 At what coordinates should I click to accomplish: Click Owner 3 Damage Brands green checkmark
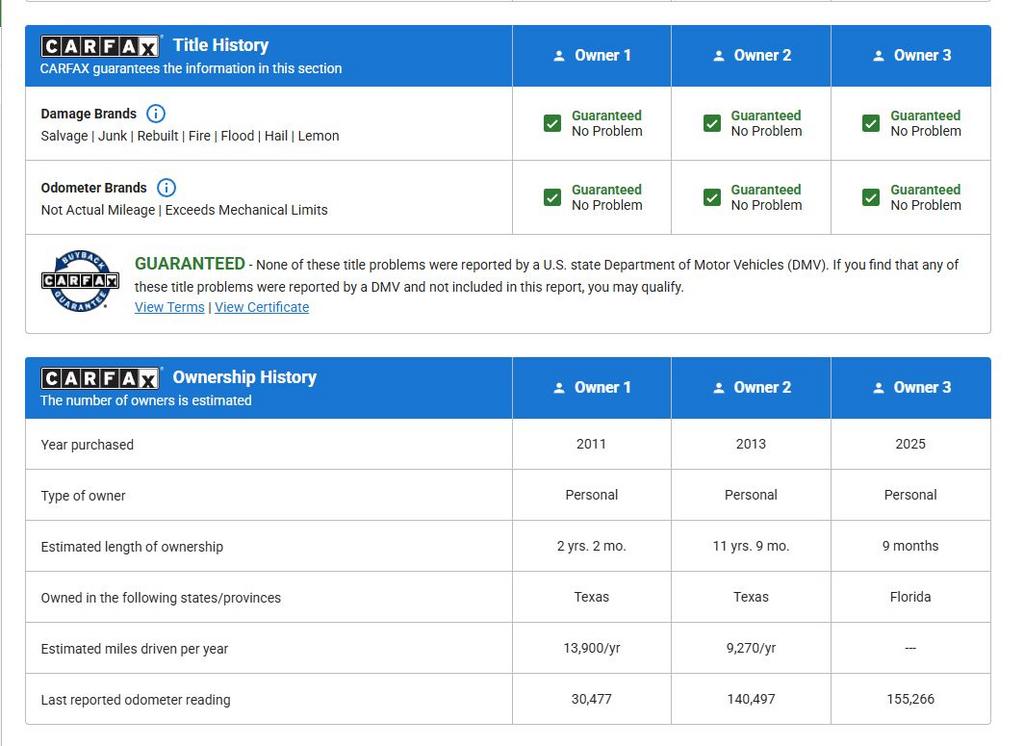871,124
